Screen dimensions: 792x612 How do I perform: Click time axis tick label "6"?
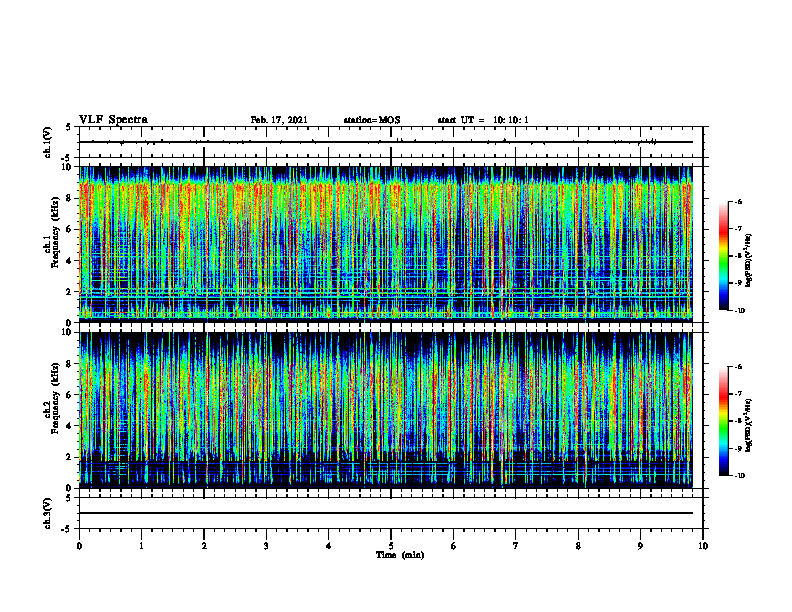454,546
